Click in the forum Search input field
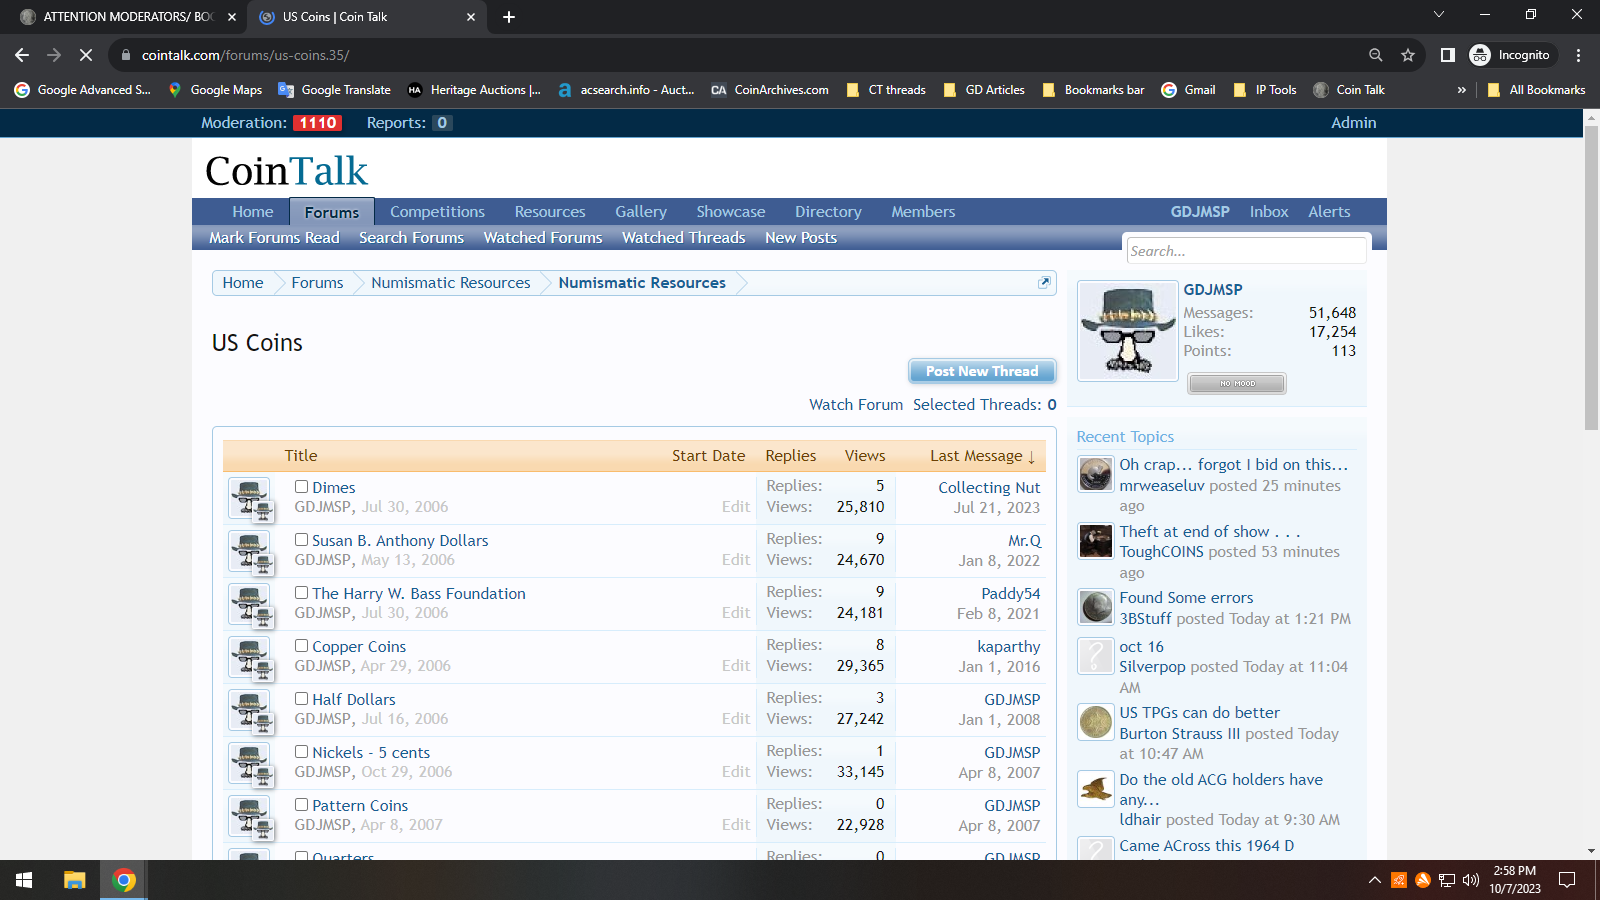Screen dimensions: 1600x900 1245,251
